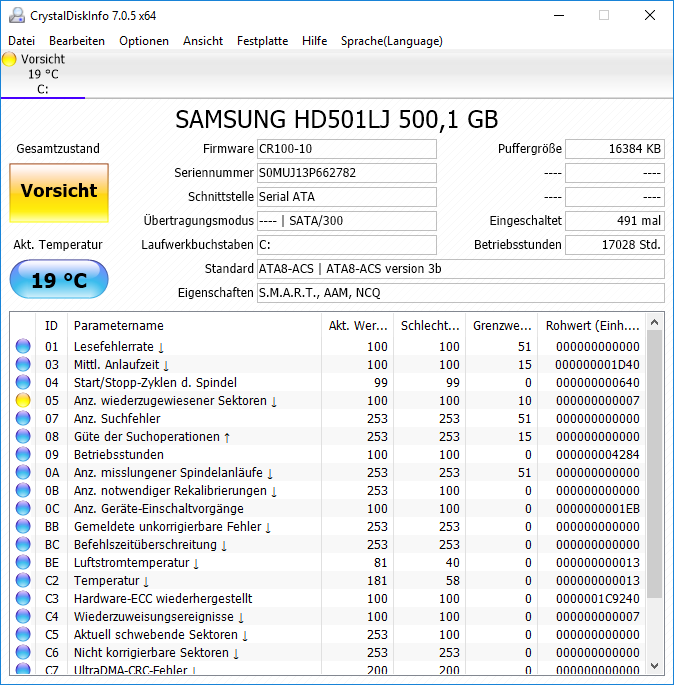Click the blue status icon for Temperatur row C2
Viewport: 674px width, 685px height.
click(23, 580)
